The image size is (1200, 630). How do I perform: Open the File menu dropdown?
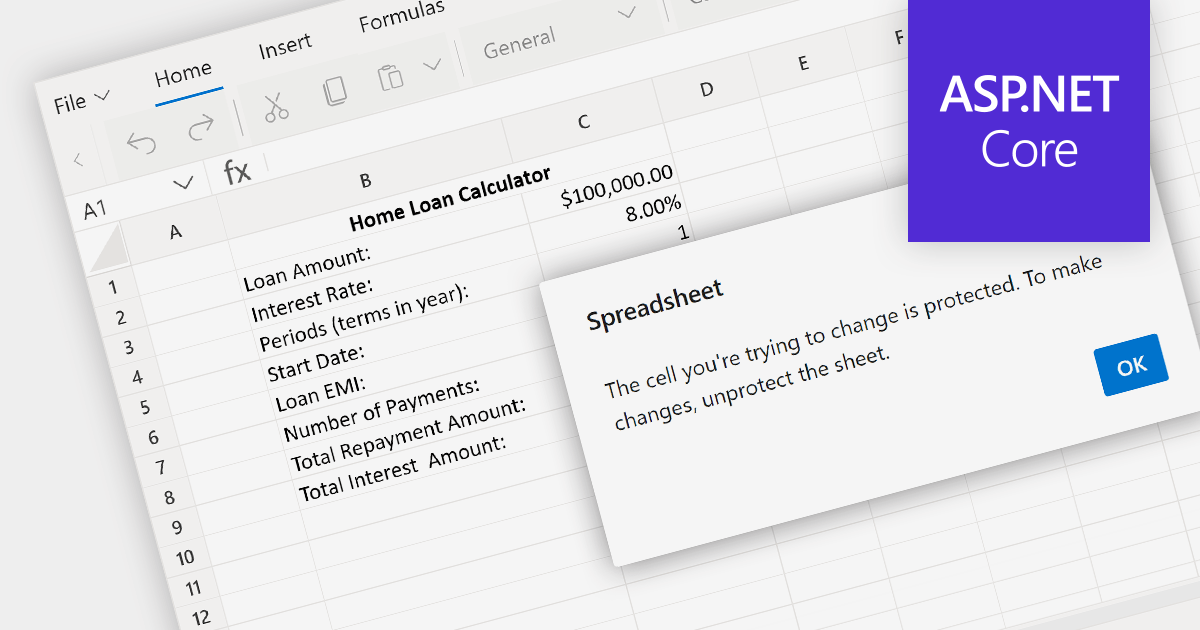click(80, 98)
